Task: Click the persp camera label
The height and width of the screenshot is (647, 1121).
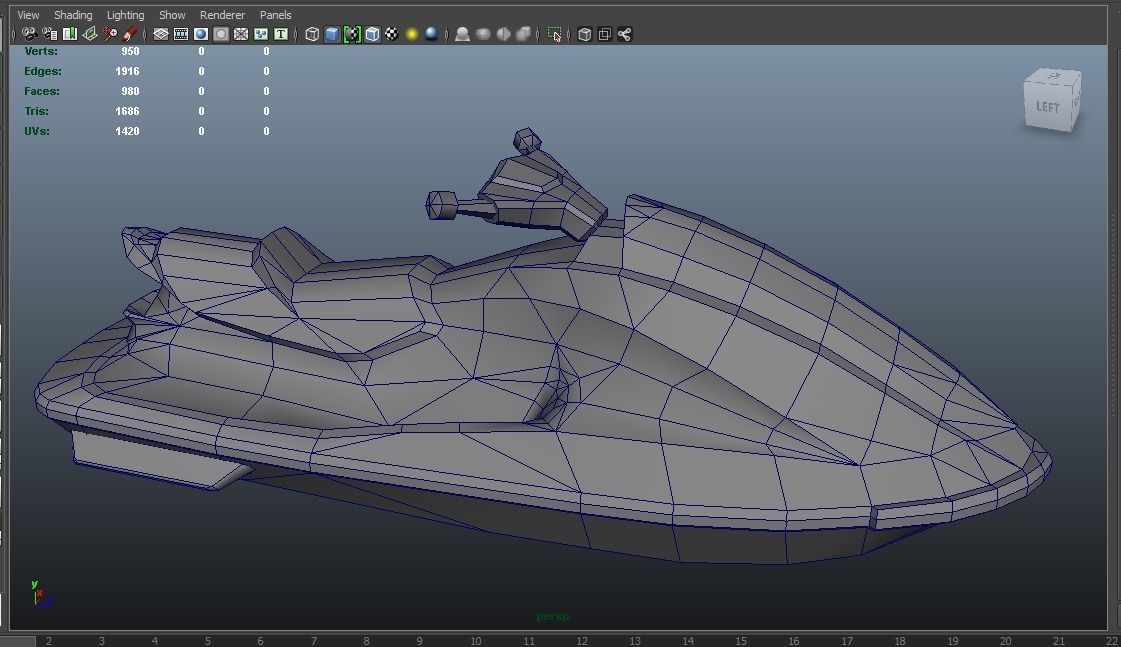Action: coord(553,616)
